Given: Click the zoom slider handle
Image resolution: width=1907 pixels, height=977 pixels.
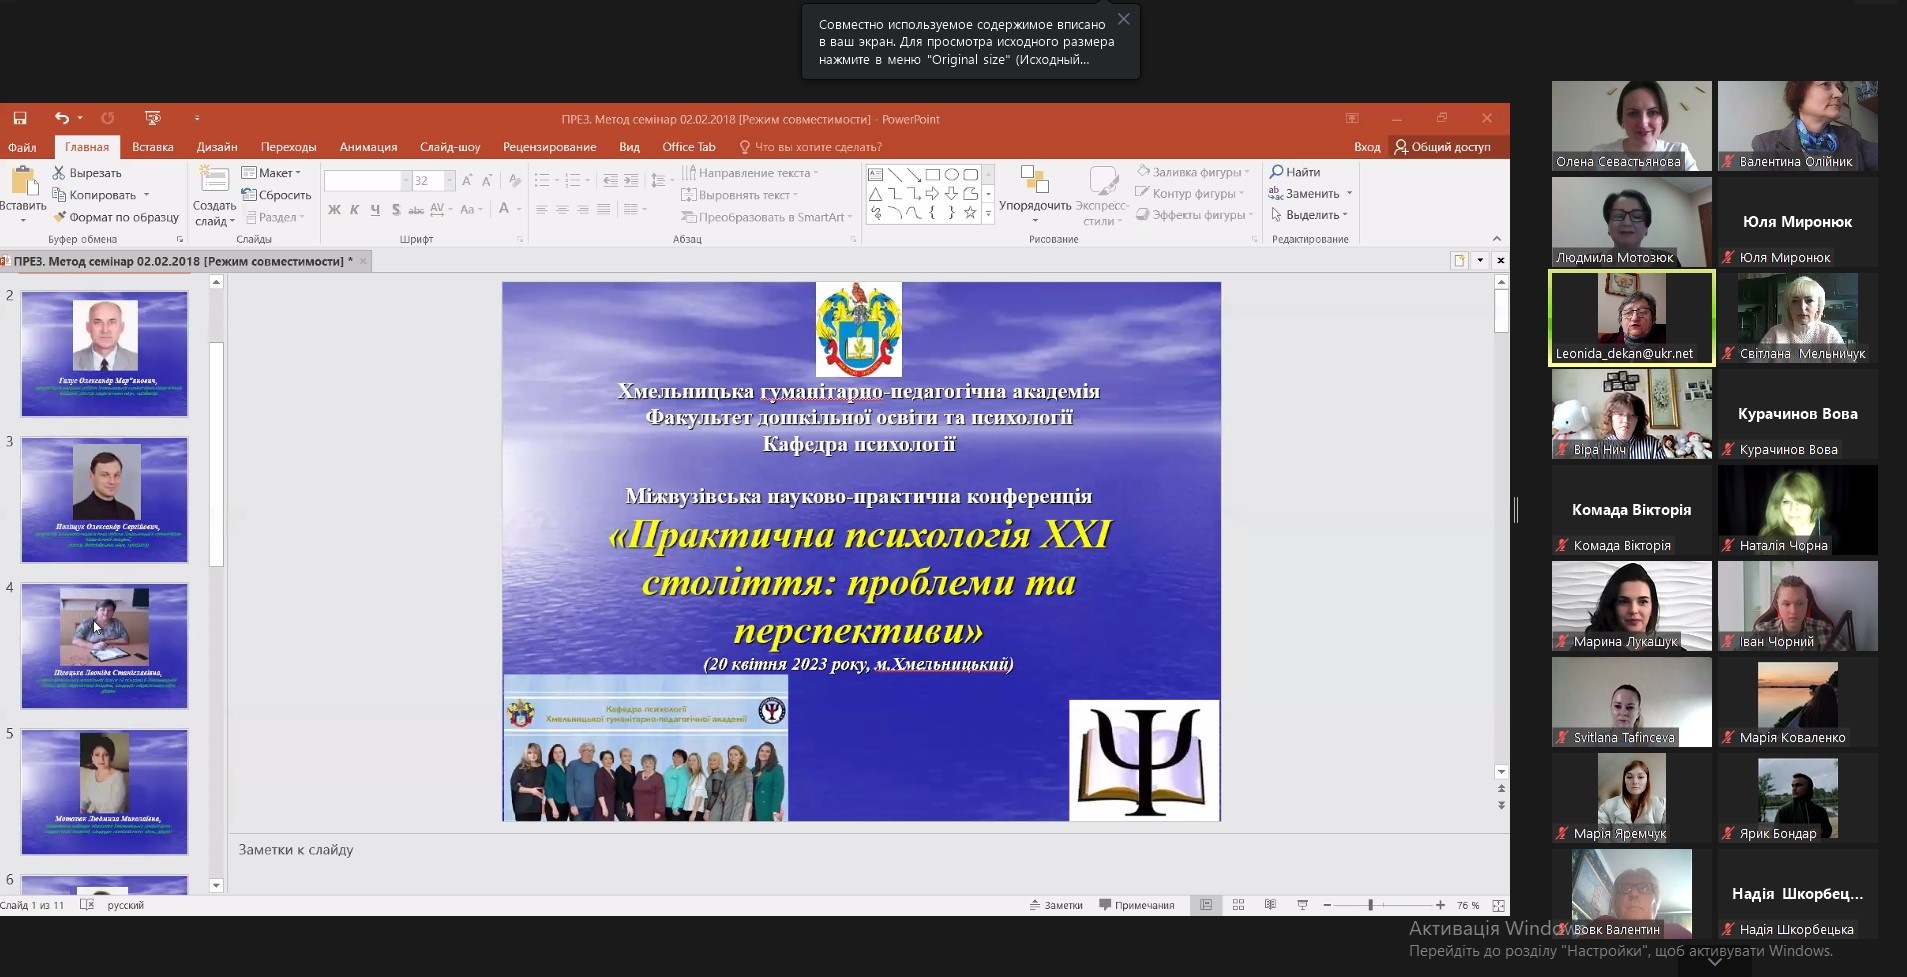Looking at the screenshot, I should pos(1370,905).
